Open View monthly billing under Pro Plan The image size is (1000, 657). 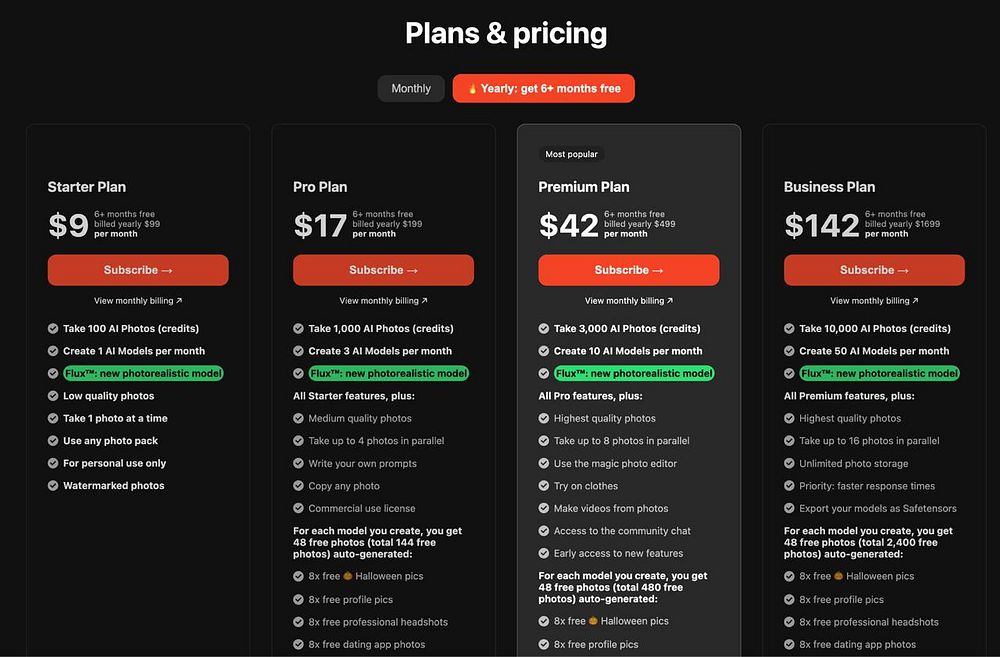coord(383,300)
